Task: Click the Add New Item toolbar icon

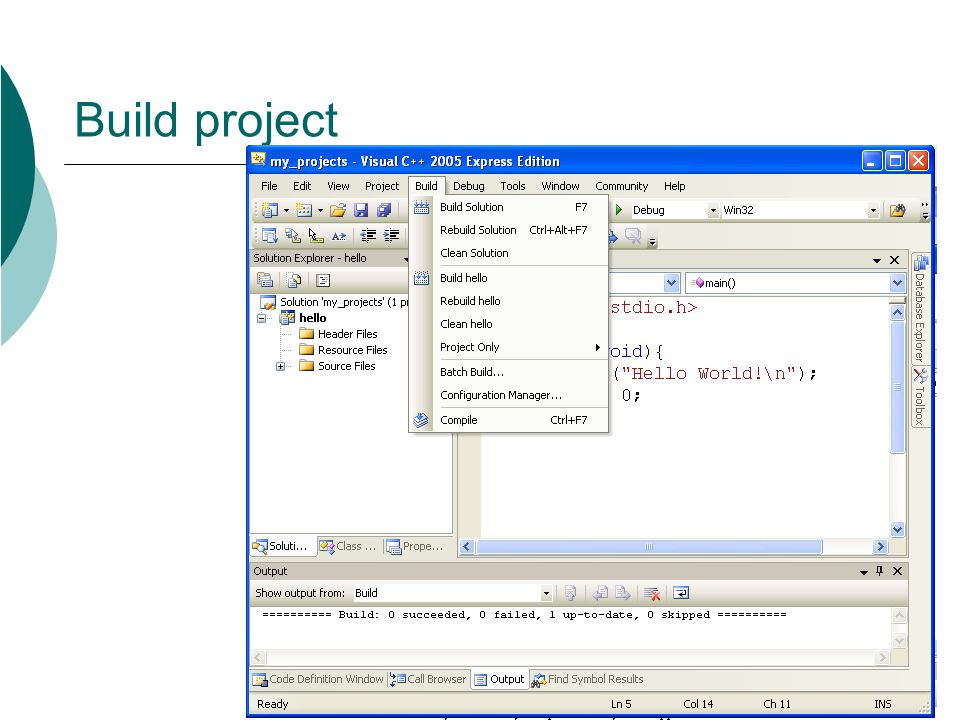Action: (304, 210)
